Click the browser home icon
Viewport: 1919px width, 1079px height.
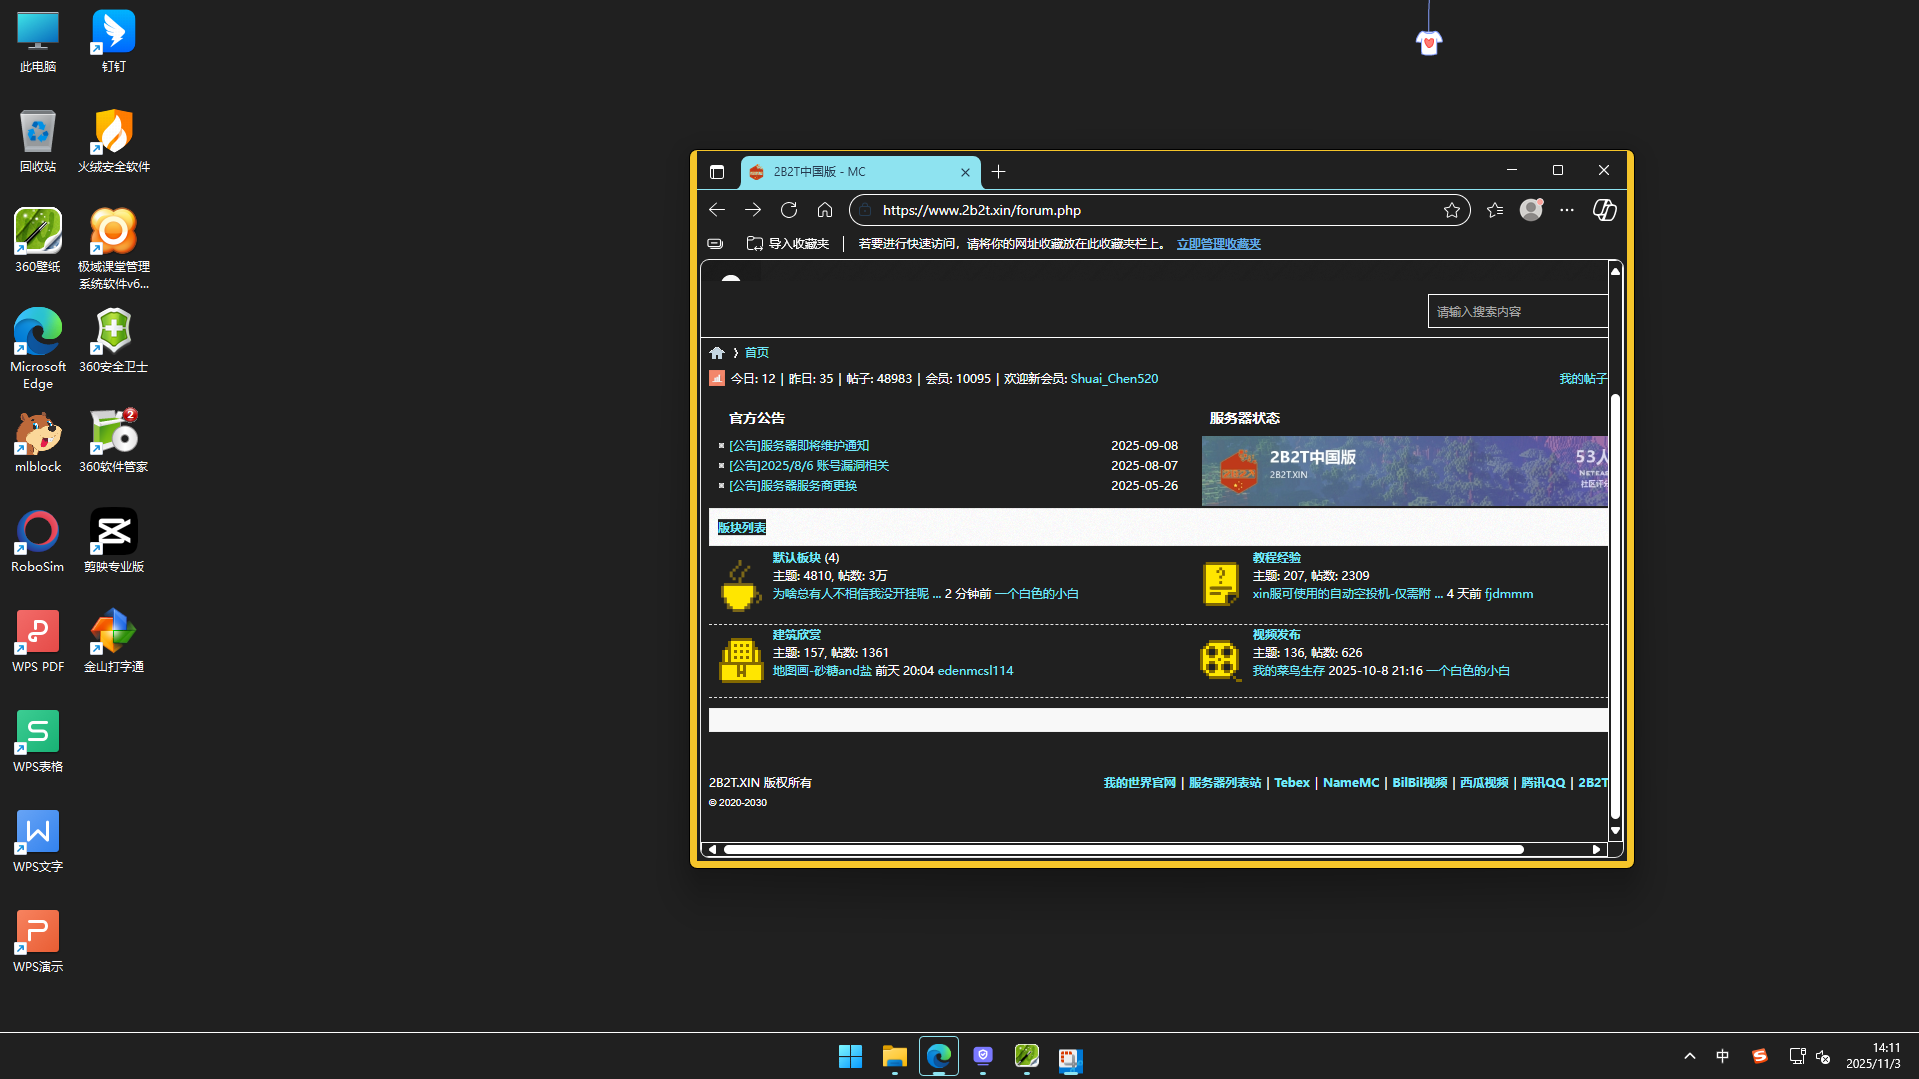tap(825, 210)
